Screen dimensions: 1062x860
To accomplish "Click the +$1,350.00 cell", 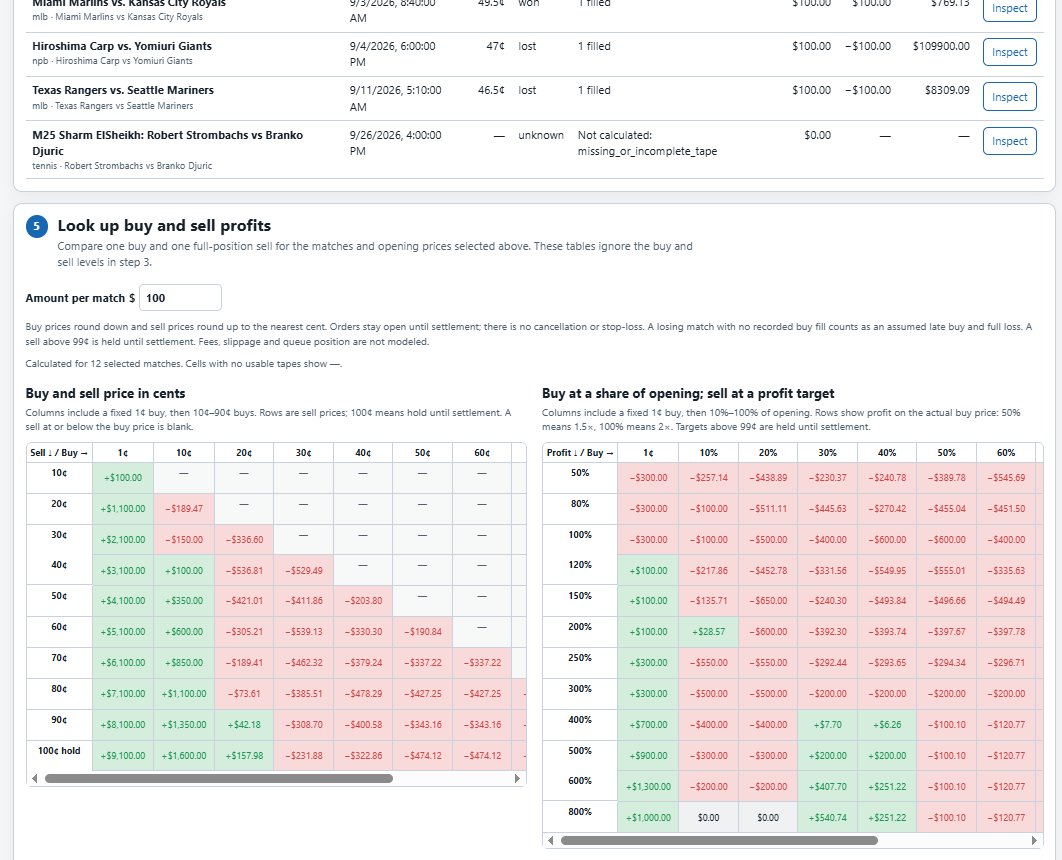I will click(x=184, y=725).
